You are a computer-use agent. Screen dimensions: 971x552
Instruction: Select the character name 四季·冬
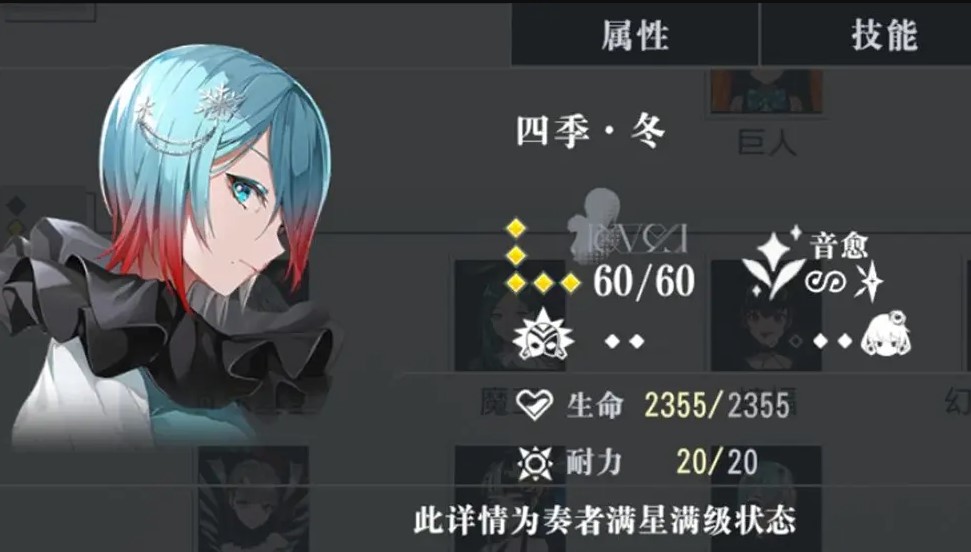(x=590, y=131)
